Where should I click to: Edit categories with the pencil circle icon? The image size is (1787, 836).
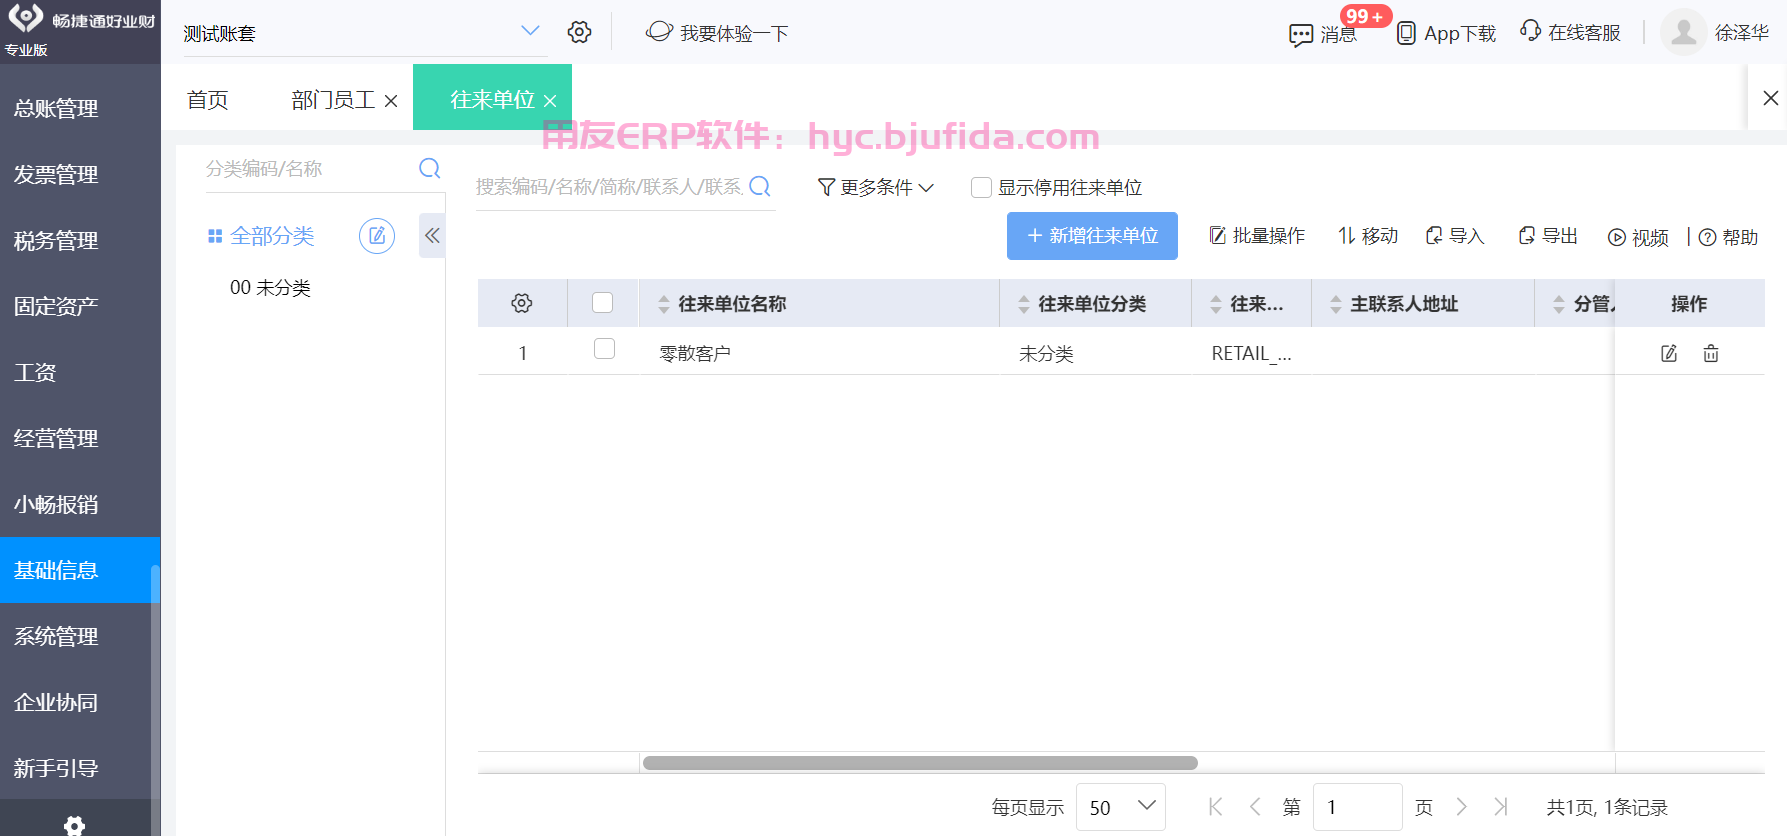coord(377,236)
